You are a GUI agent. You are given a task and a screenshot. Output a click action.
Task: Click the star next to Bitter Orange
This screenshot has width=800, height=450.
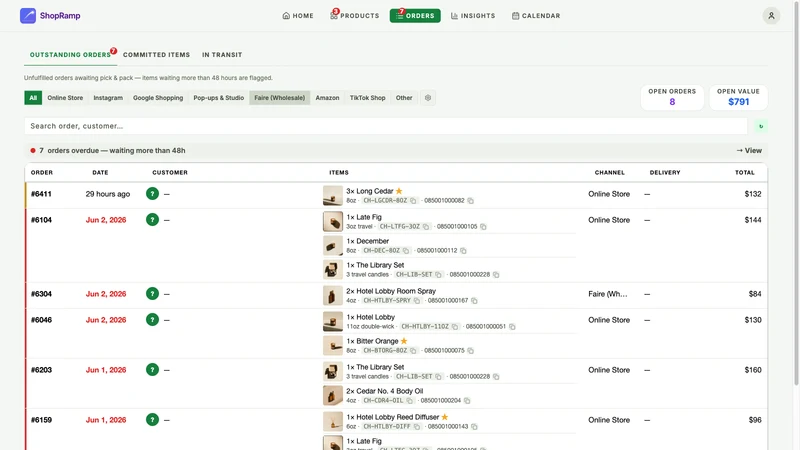coord(404,341)
